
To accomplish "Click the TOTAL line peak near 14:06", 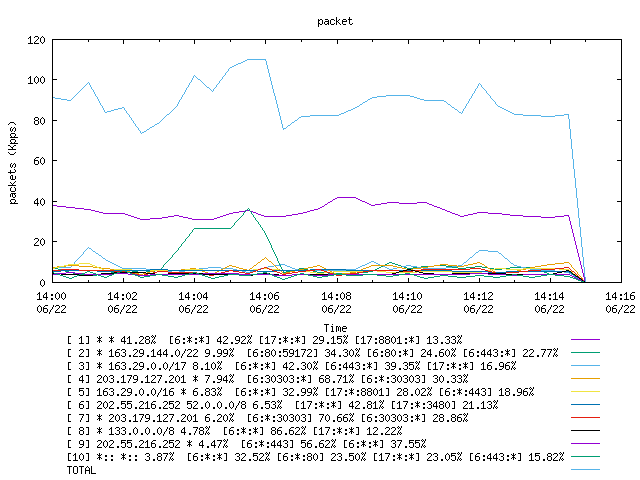I will tap(257, 60).
